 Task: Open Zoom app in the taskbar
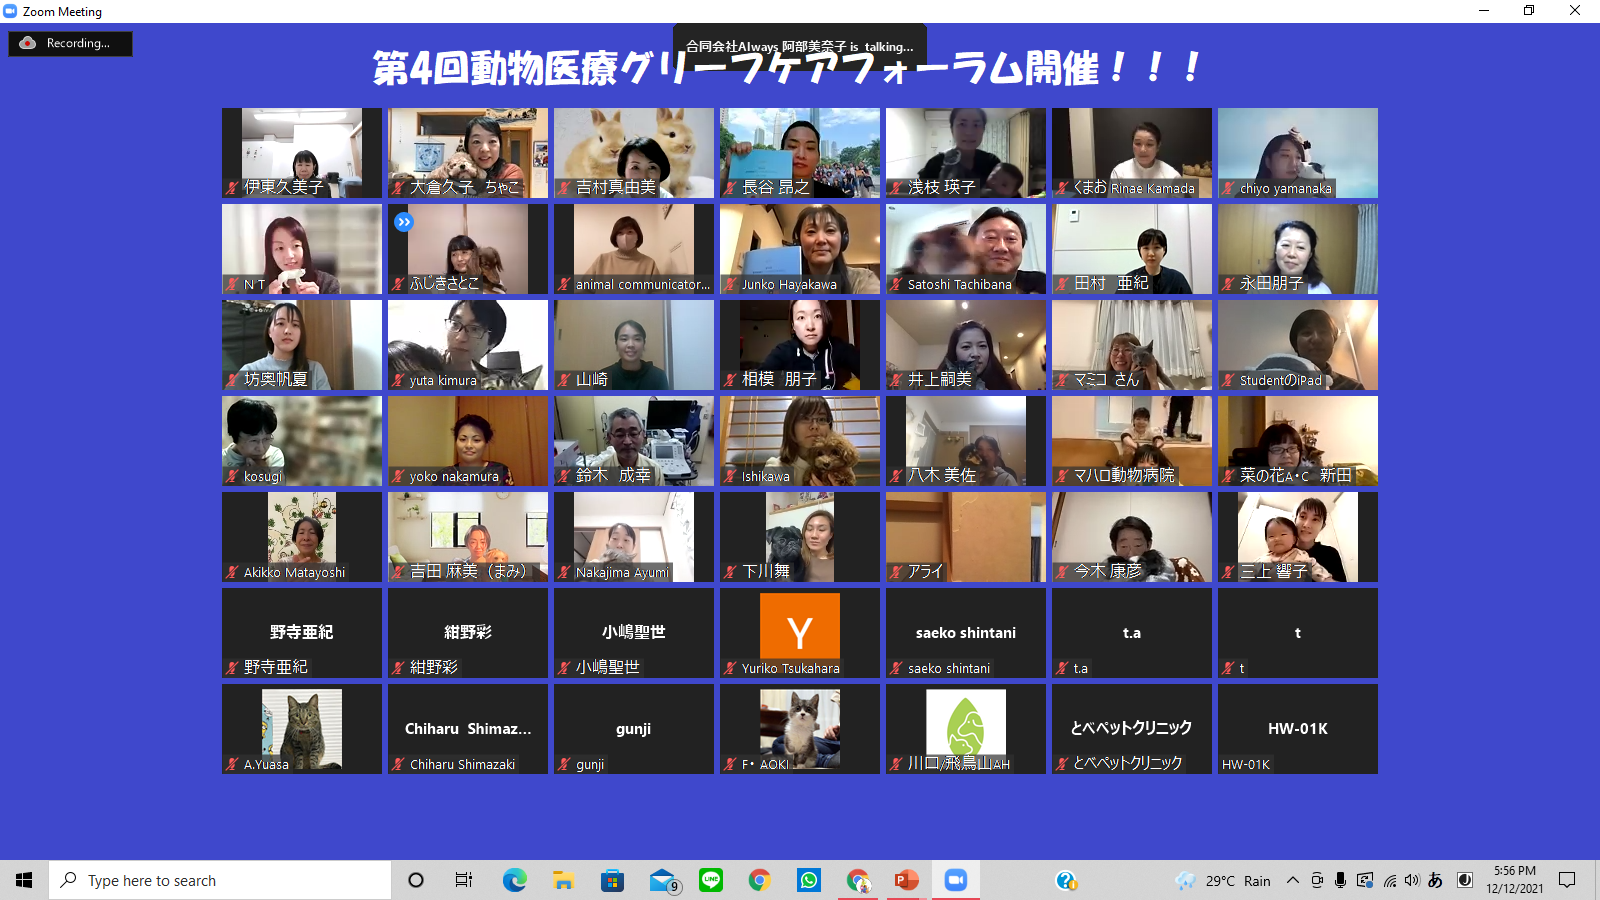pyautogui.click(x=955, y=880)
